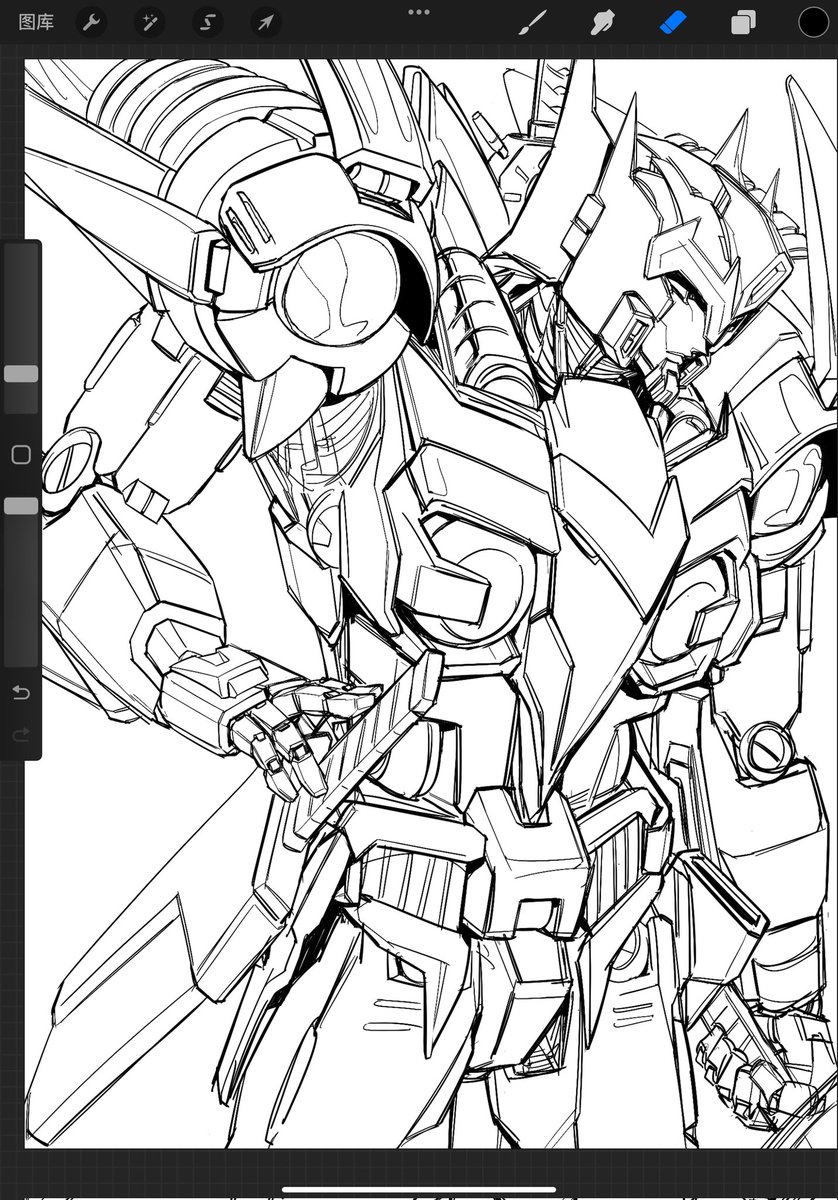Open the Gallery (图库) button
838x1200 pixels.
pyautogui.click(x=36, y=22)
